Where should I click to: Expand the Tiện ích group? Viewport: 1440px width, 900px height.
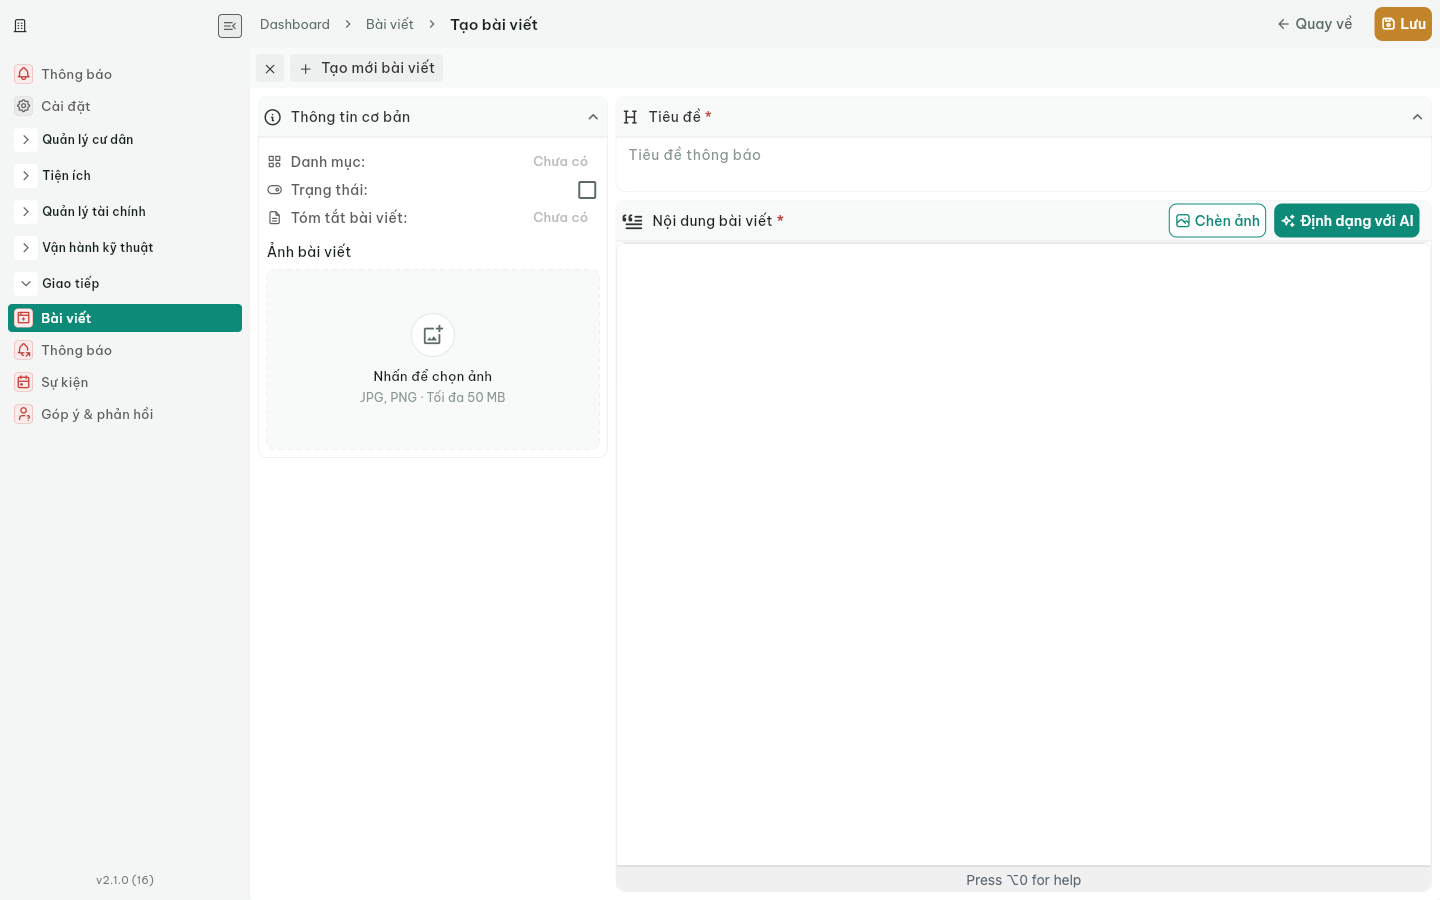tap(26, 176)
